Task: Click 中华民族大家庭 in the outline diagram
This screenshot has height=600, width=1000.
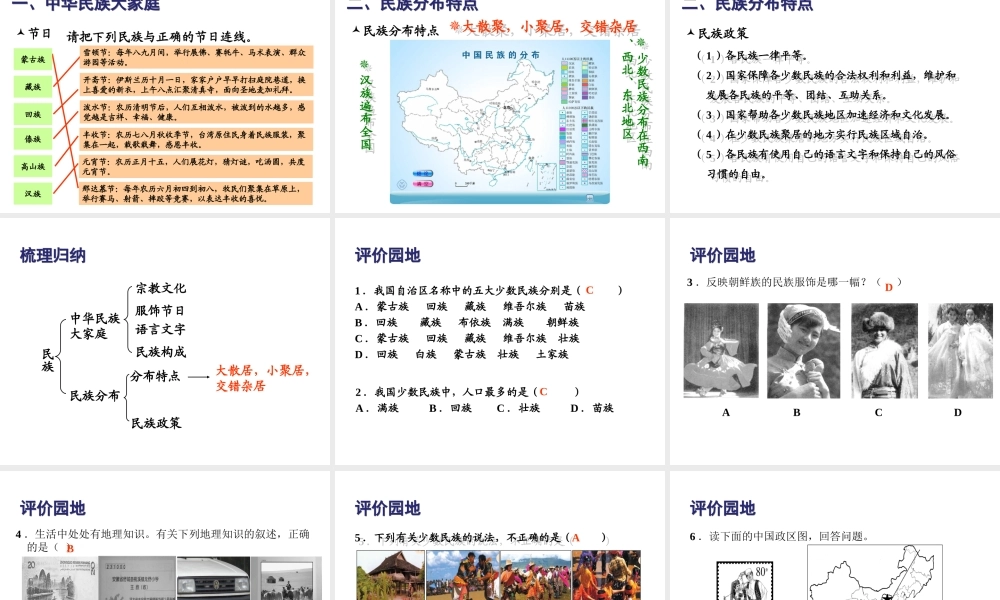Action: (x=95, y=326)
